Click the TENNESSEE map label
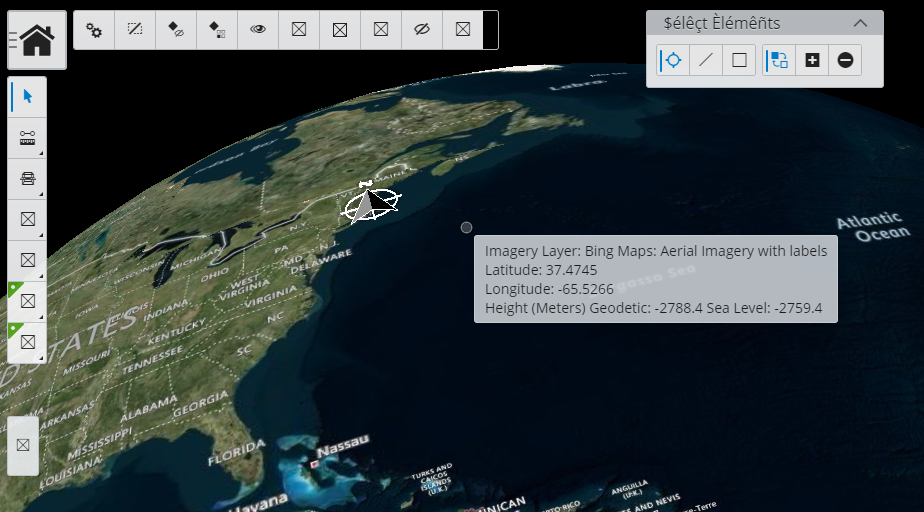Image resolution: width=924 pixels, height=512 pixels. 153,360
